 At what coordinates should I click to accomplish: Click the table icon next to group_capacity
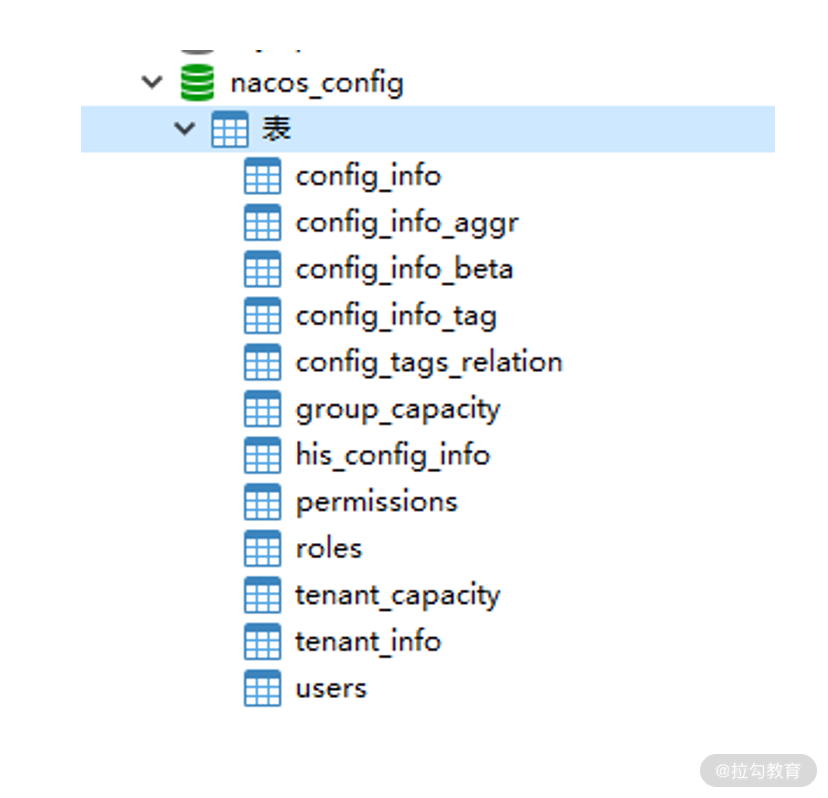pos(262,409)
